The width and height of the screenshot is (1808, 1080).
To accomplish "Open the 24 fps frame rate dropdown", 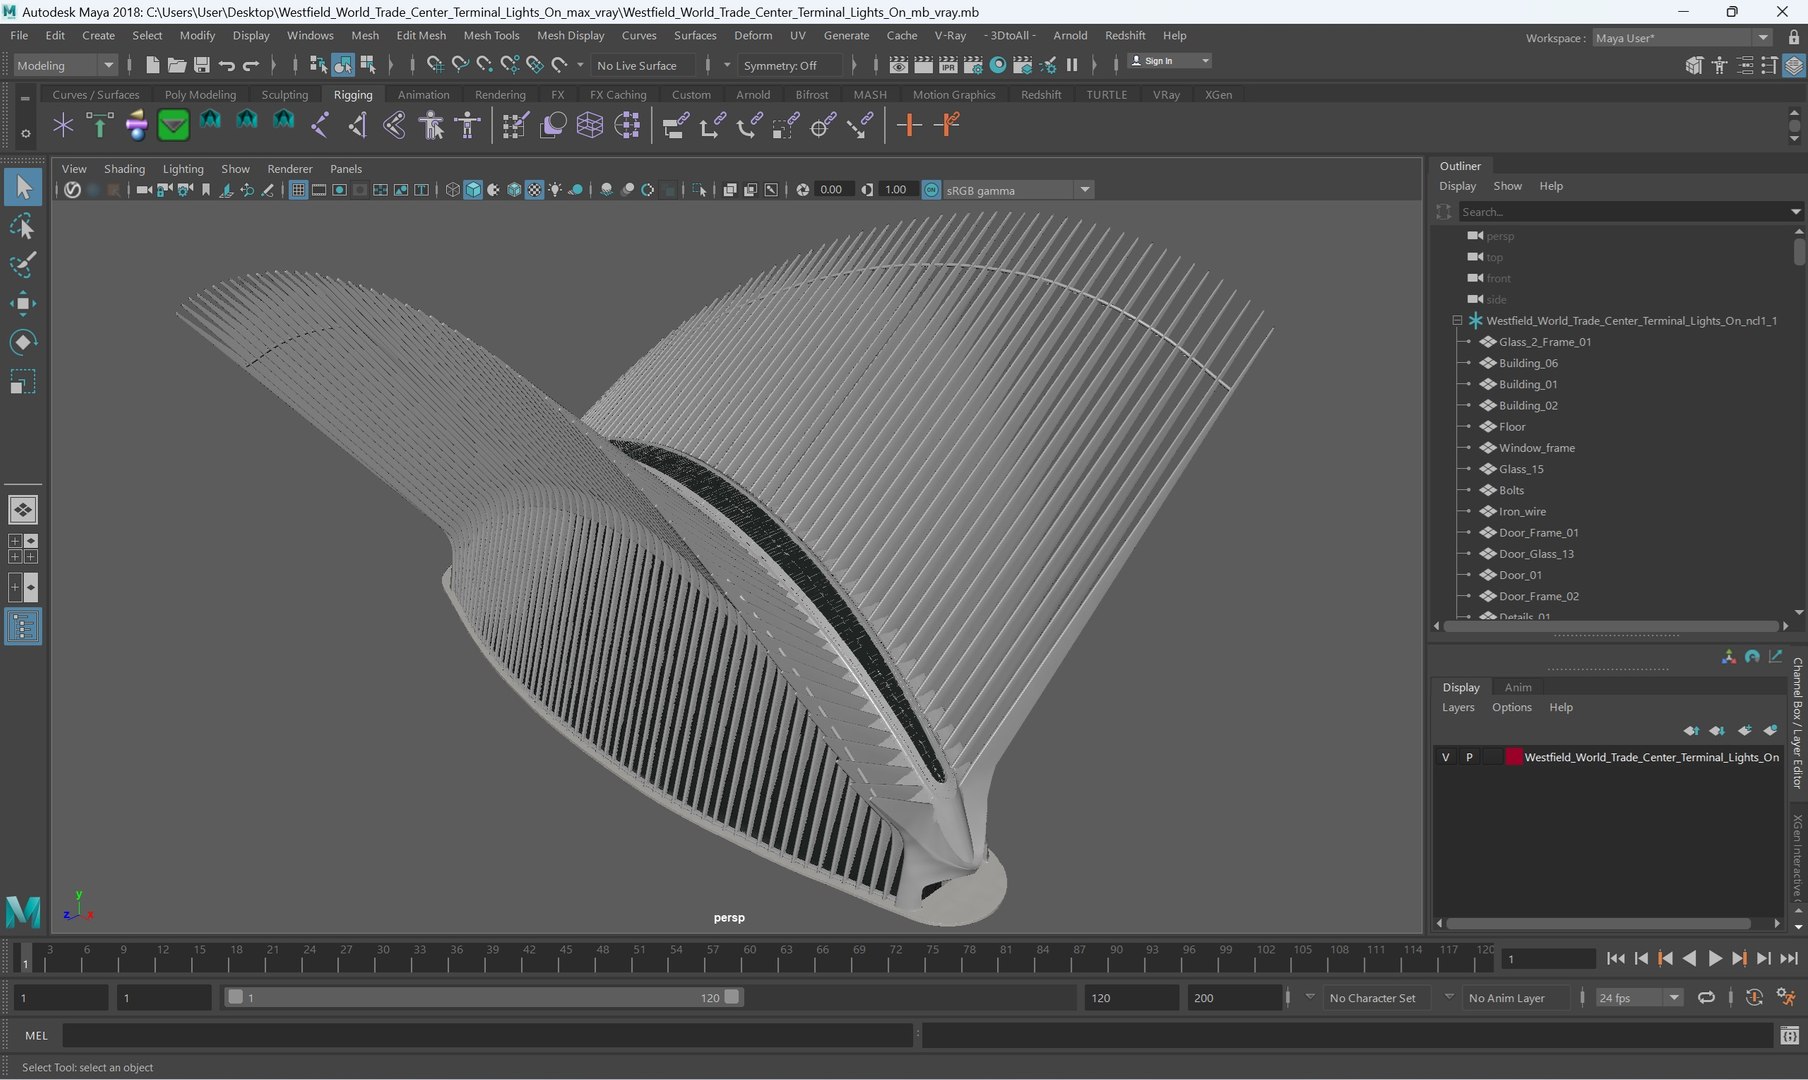I will [1639, 998].
